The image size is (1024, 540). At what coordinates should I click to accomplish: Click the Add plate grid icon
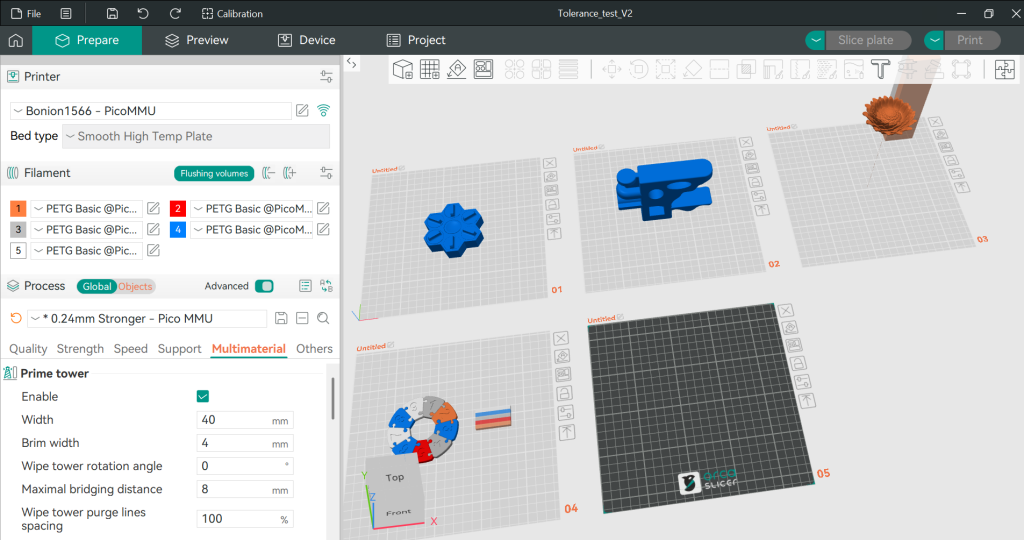coord(430,69)
